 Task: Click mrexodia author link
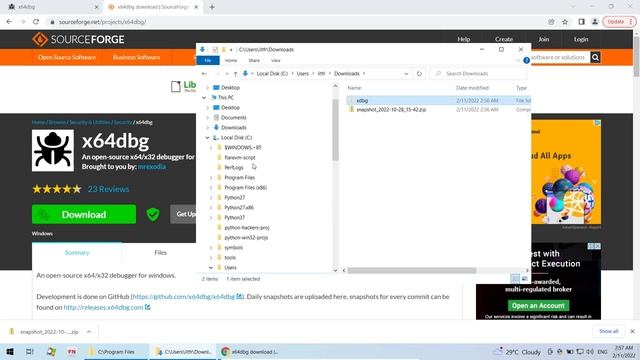click(152, 167)
